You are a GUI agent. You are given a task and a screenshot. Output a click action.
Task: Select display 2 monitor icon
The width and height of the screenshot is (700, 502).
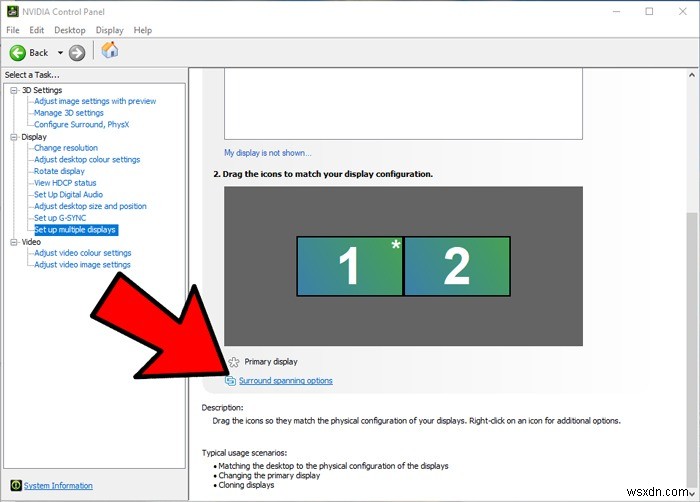pos(457,266)
